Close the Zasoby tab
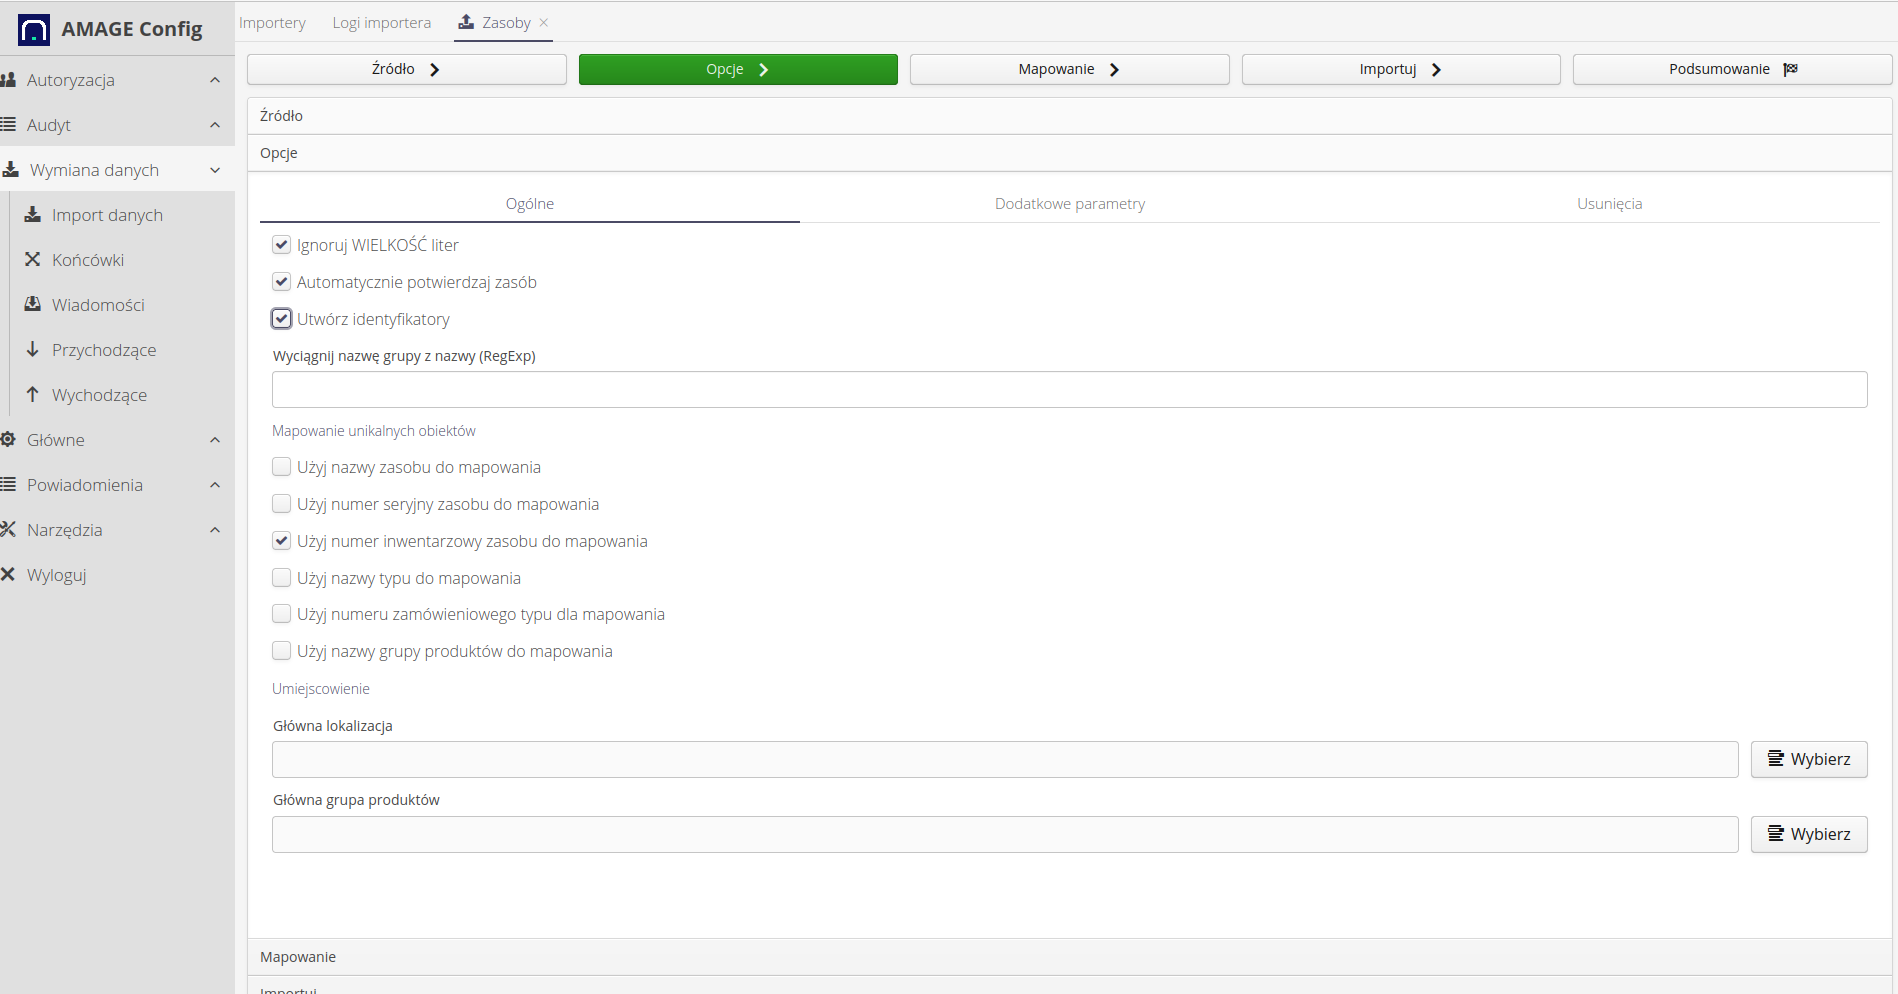 click(x=544, y=23)
